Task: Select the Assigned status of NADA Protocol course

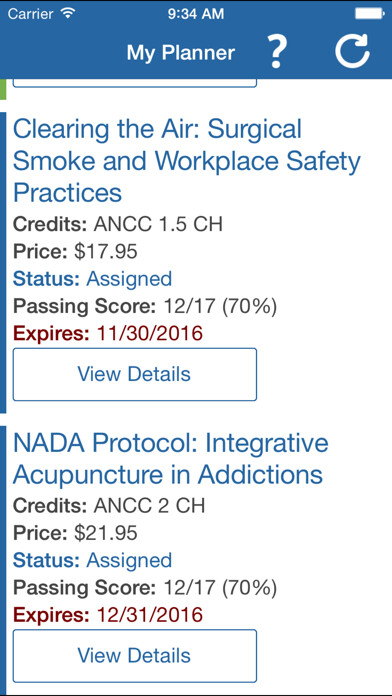Action: (129, 560)
